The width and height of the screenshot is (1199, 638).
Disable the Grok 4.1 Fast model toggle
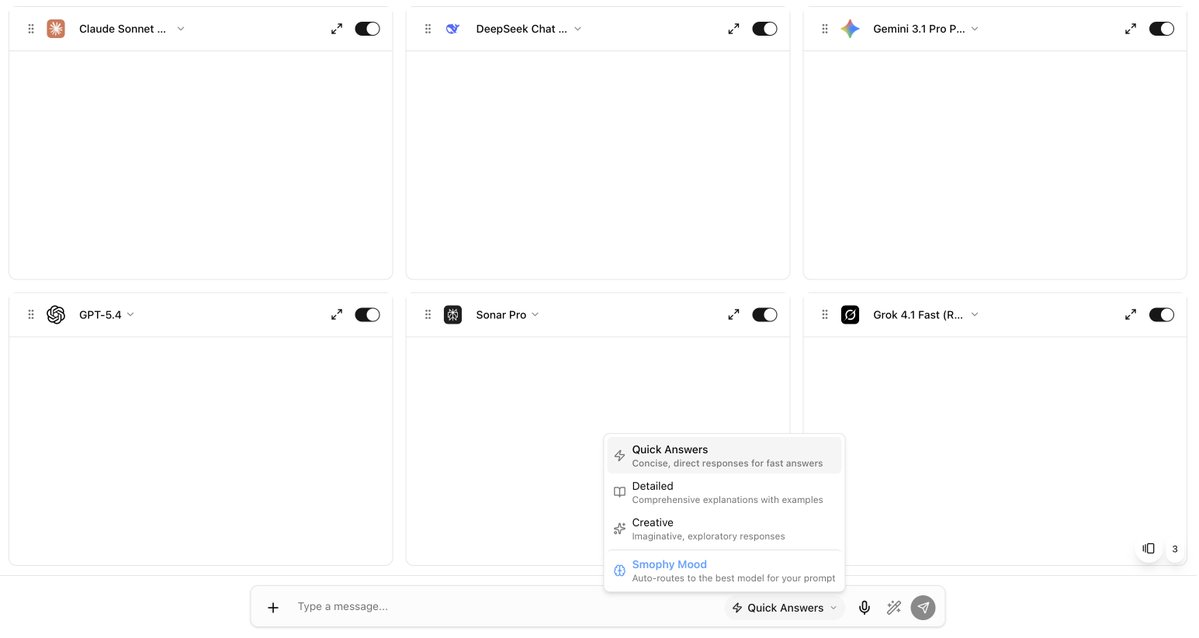click(1162, 314)
